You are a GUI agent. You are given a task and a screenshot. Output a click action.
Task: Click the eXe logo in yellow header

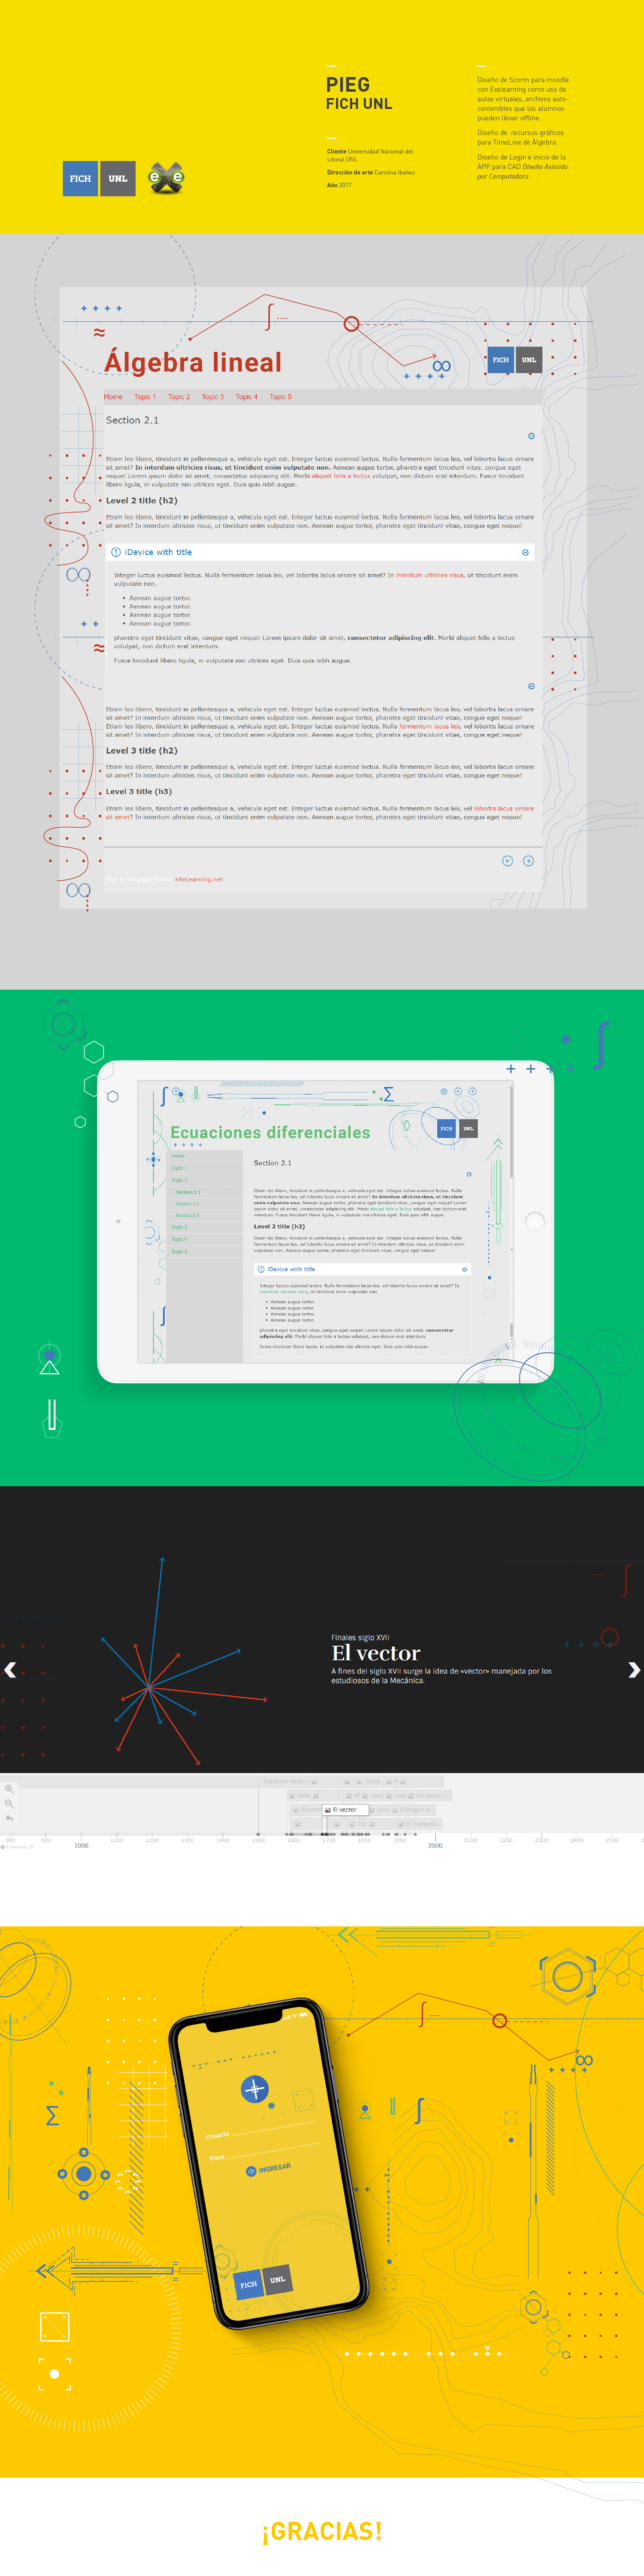pos(166,178)
